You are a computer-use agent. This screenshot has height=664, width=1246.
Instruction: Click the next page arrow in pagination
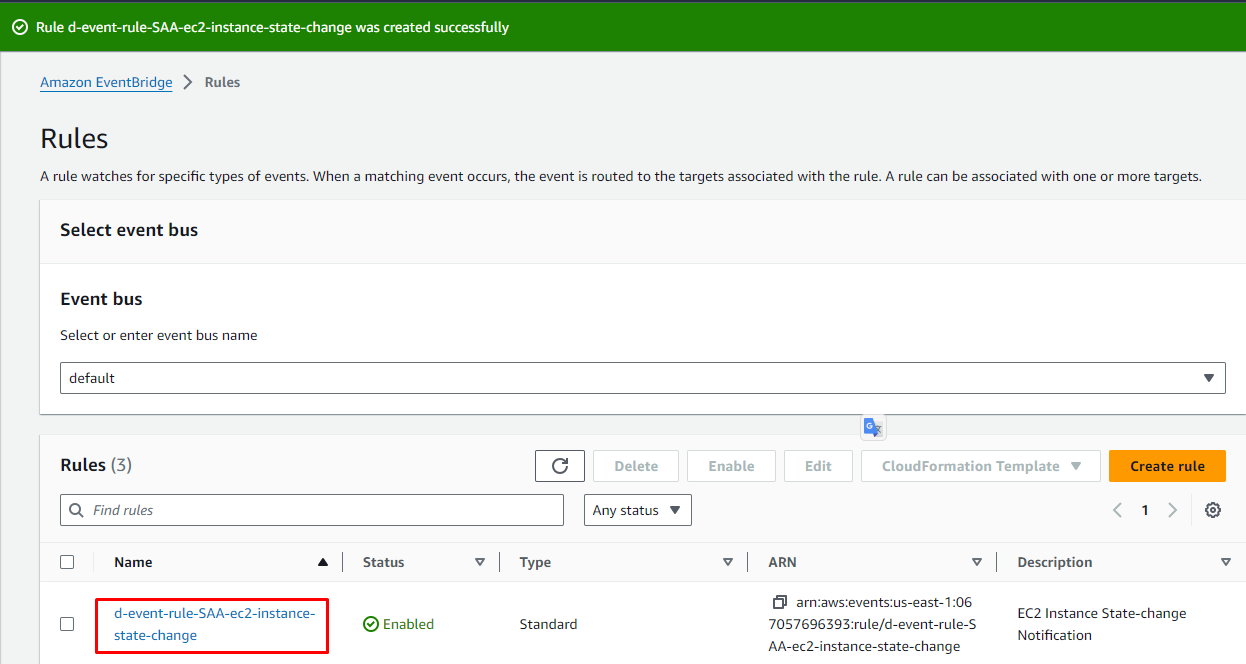1173,510
